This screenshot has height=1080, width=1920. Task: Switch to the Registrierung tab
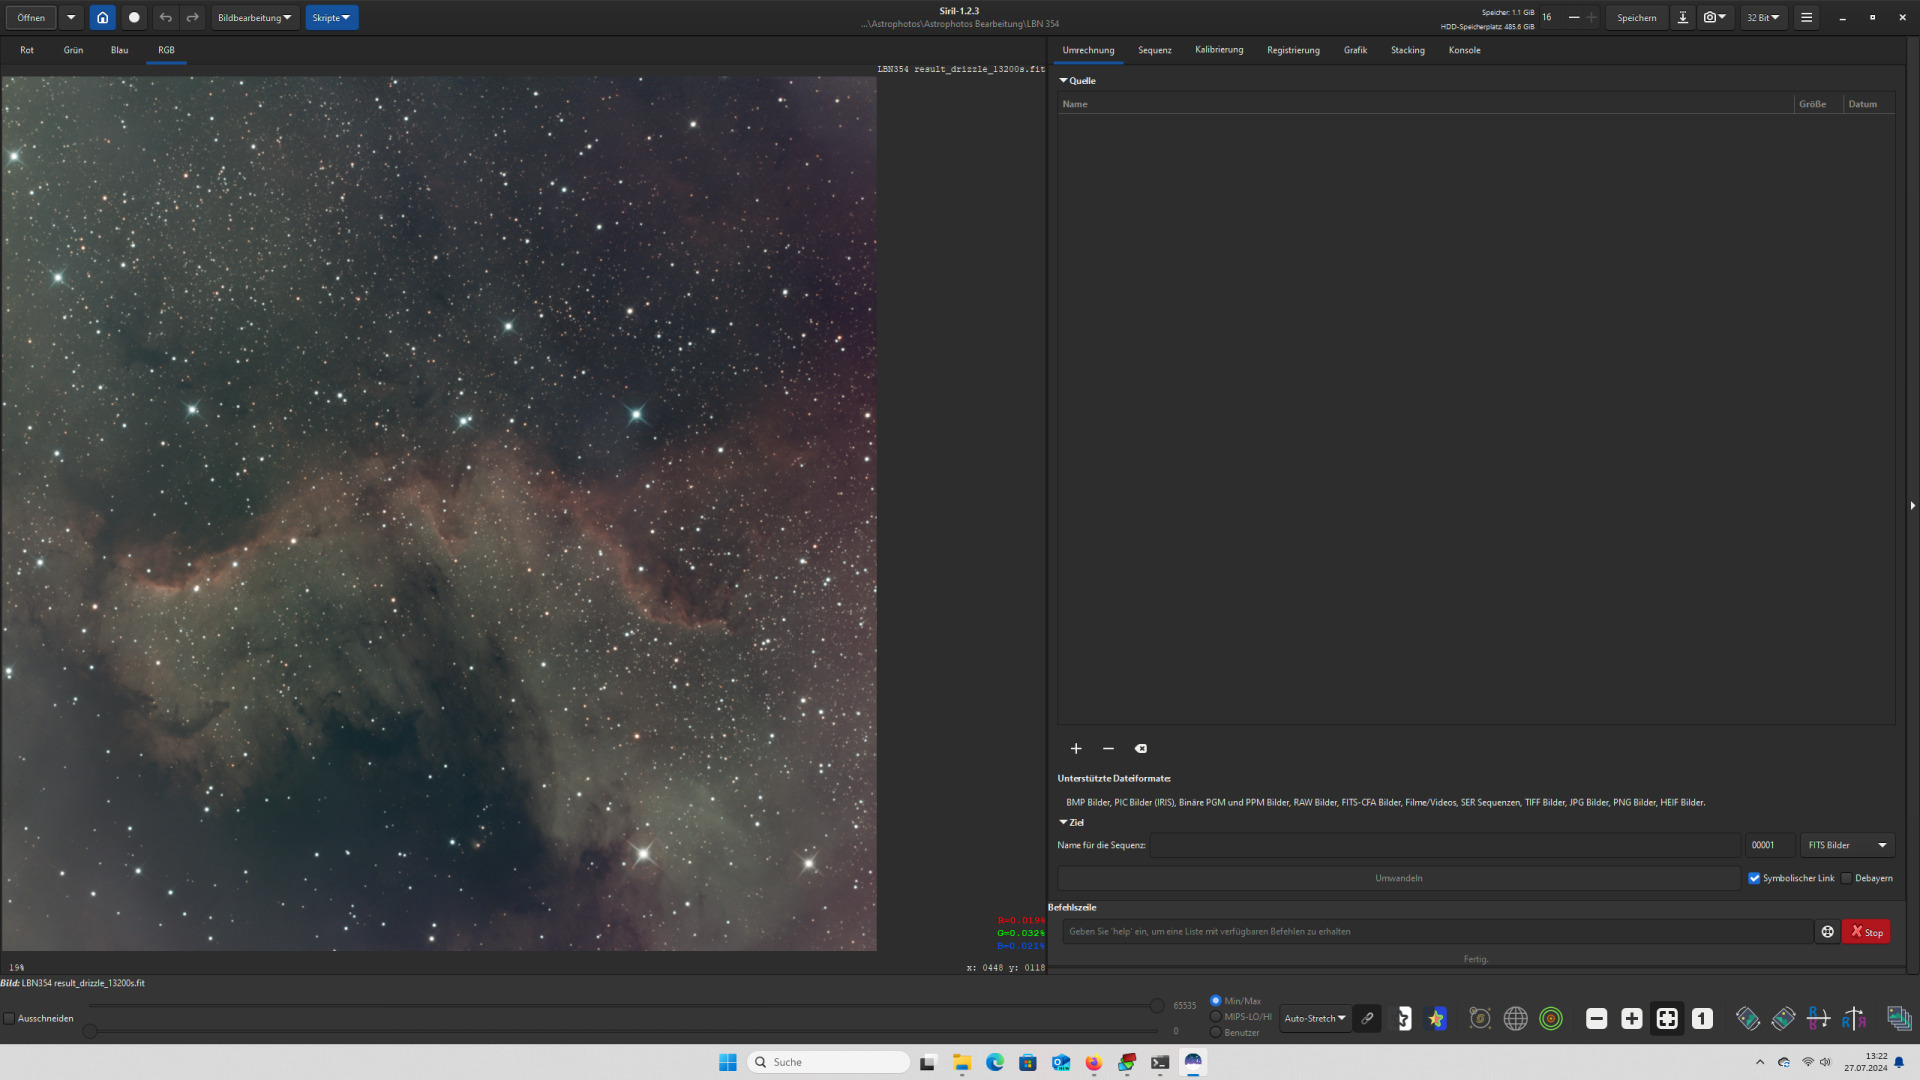[1293, 50]
